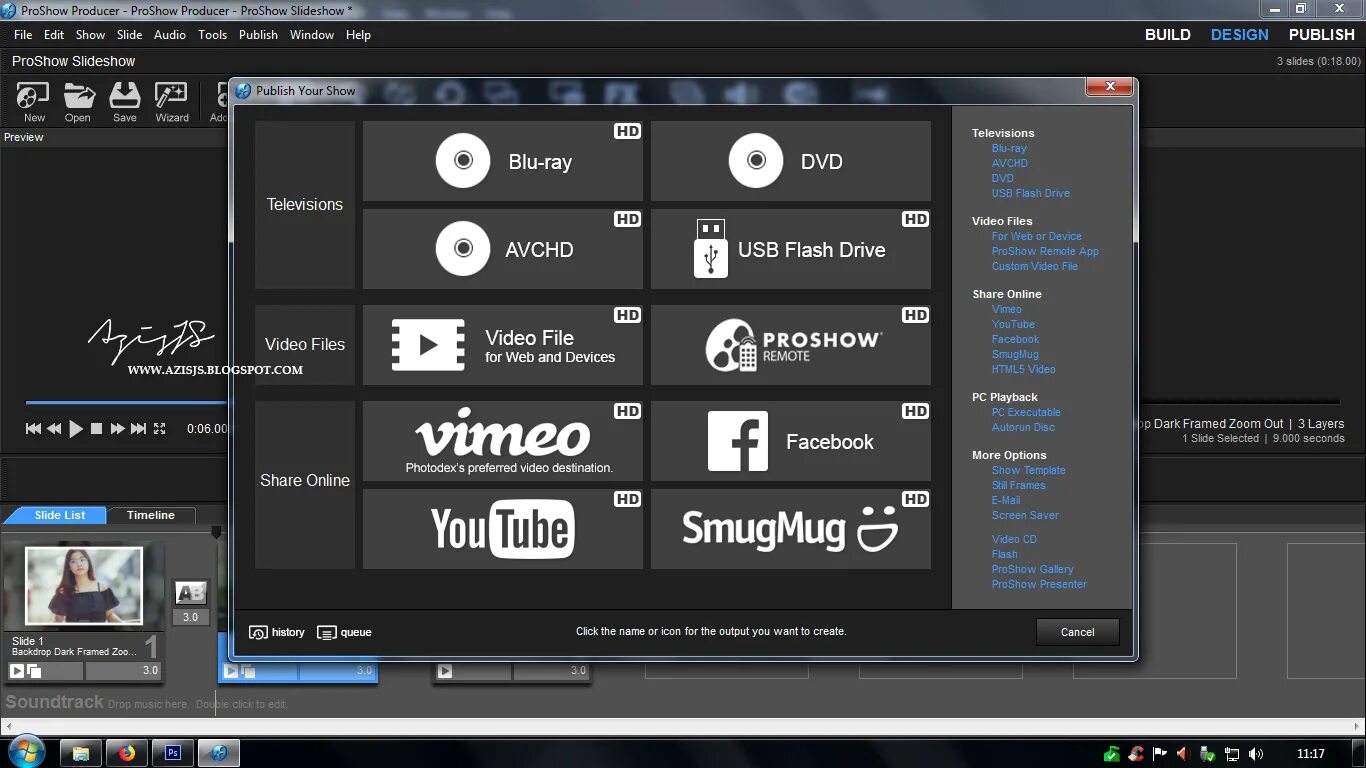Click Screen Saver link

coord(1025,515)
